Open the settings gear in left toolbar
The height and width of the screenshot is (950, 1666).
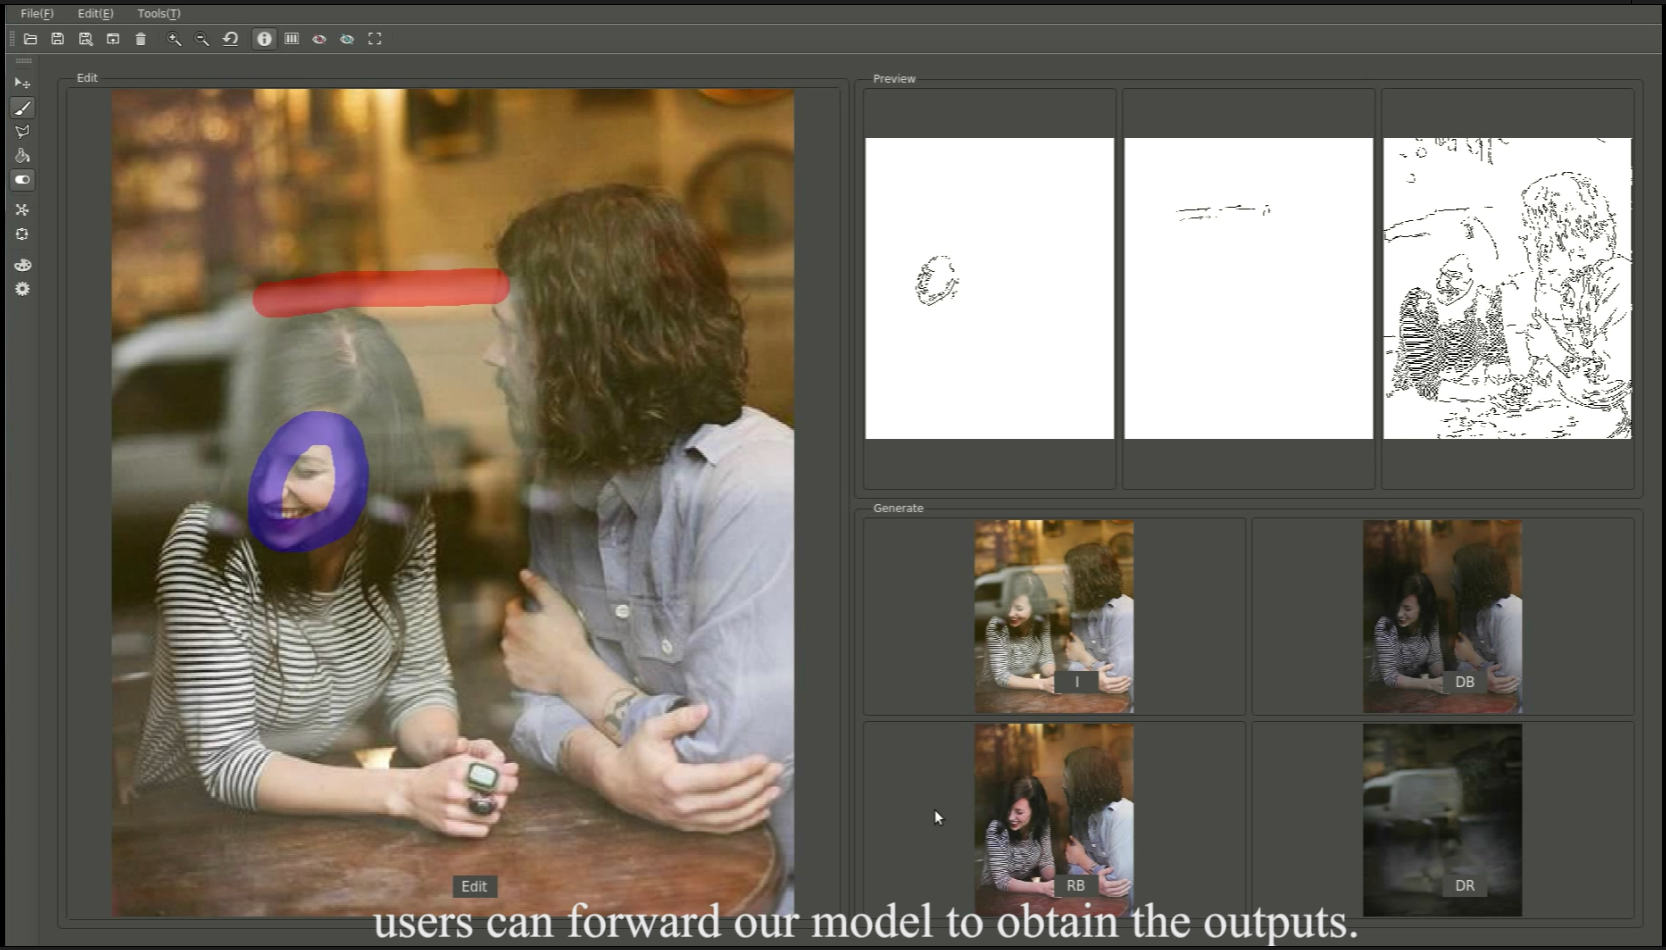[x=22, y=289]
